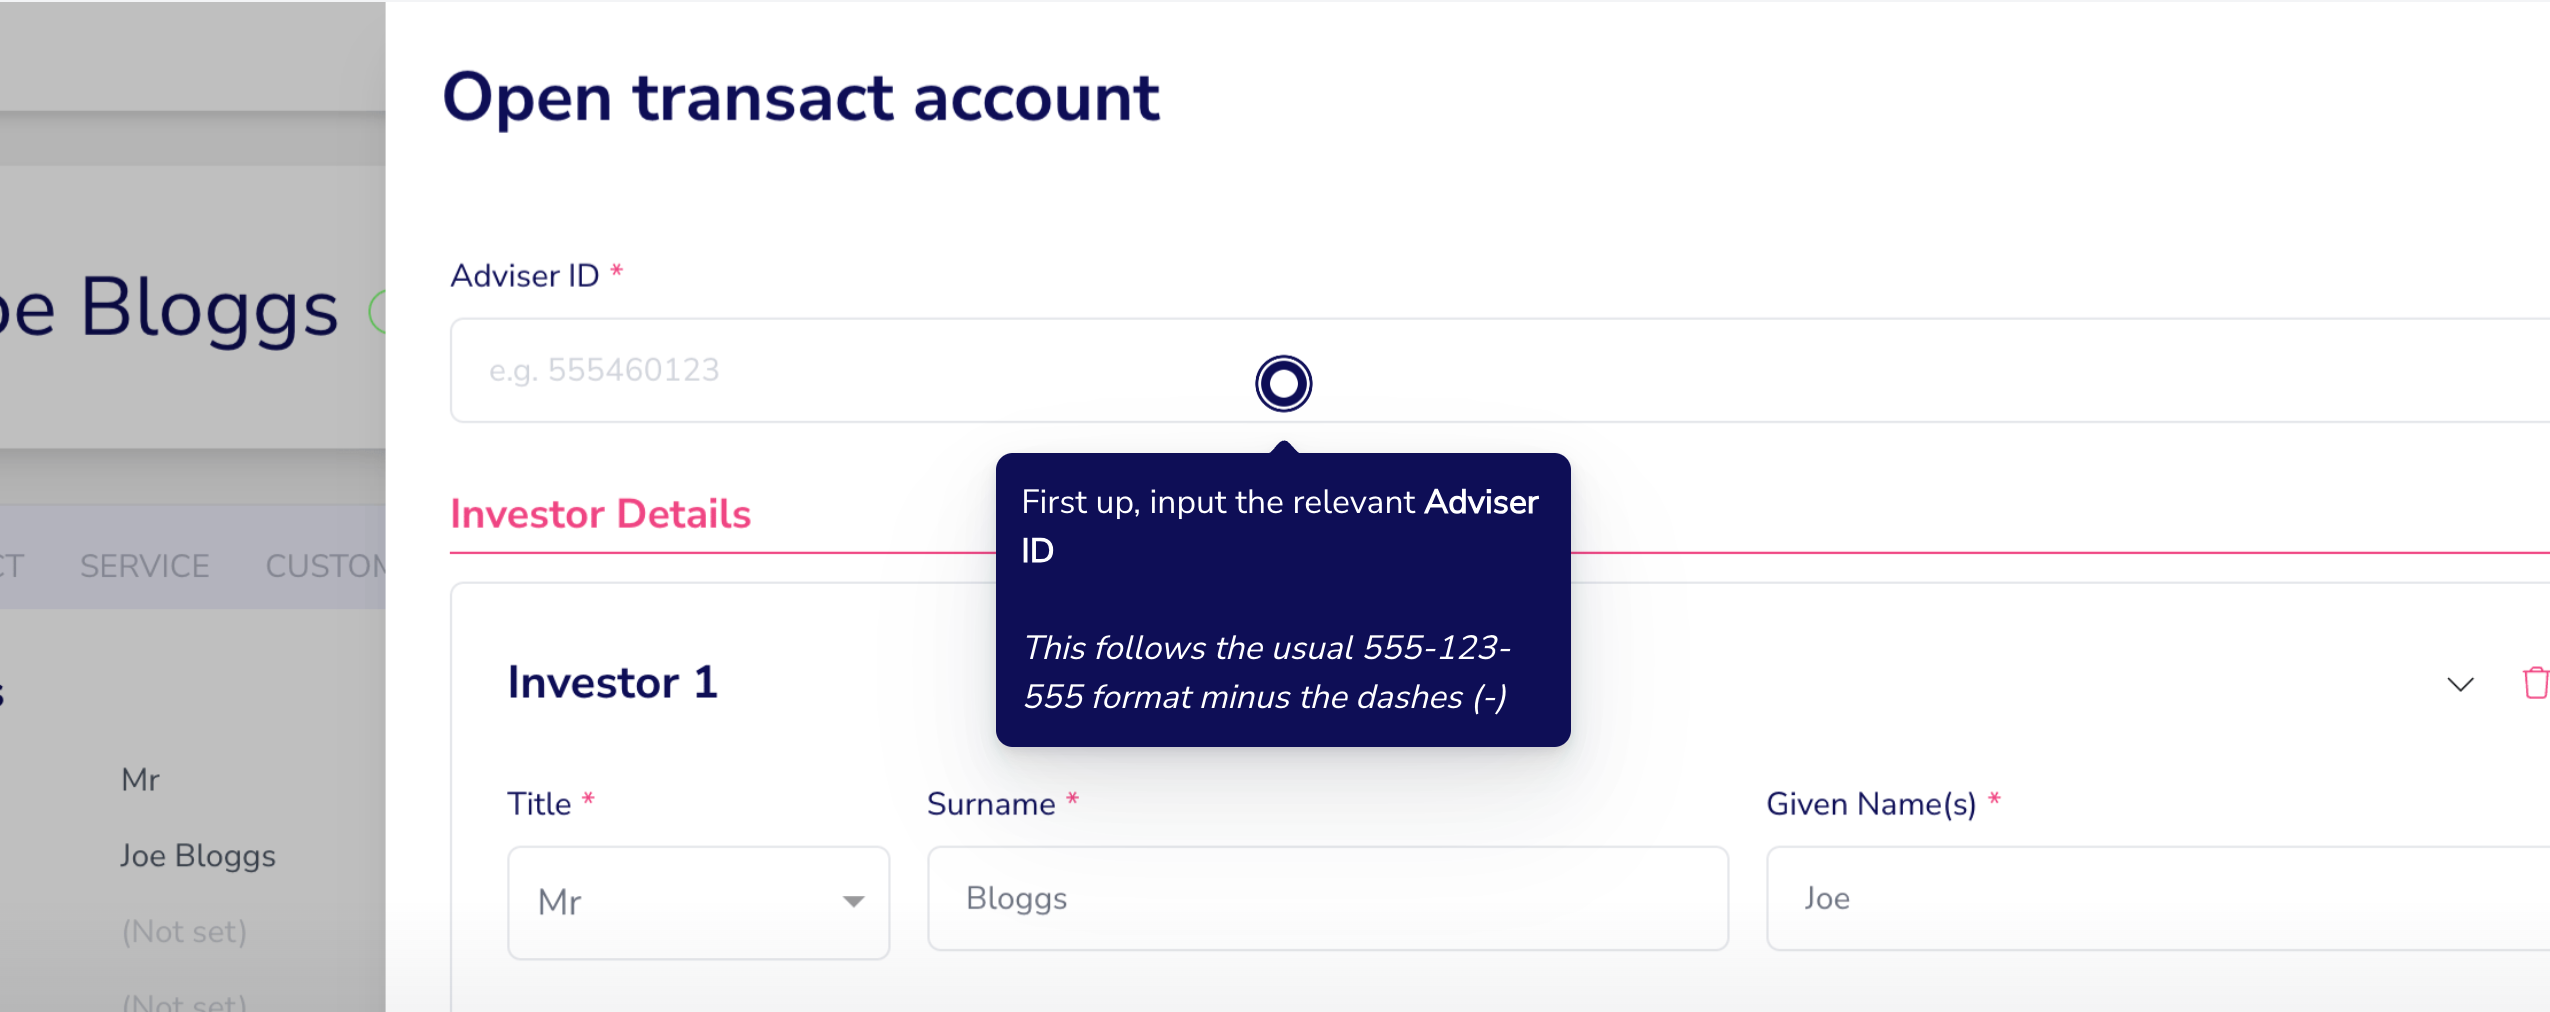Click the Title dropdown arrow

(x=853, y=902)
